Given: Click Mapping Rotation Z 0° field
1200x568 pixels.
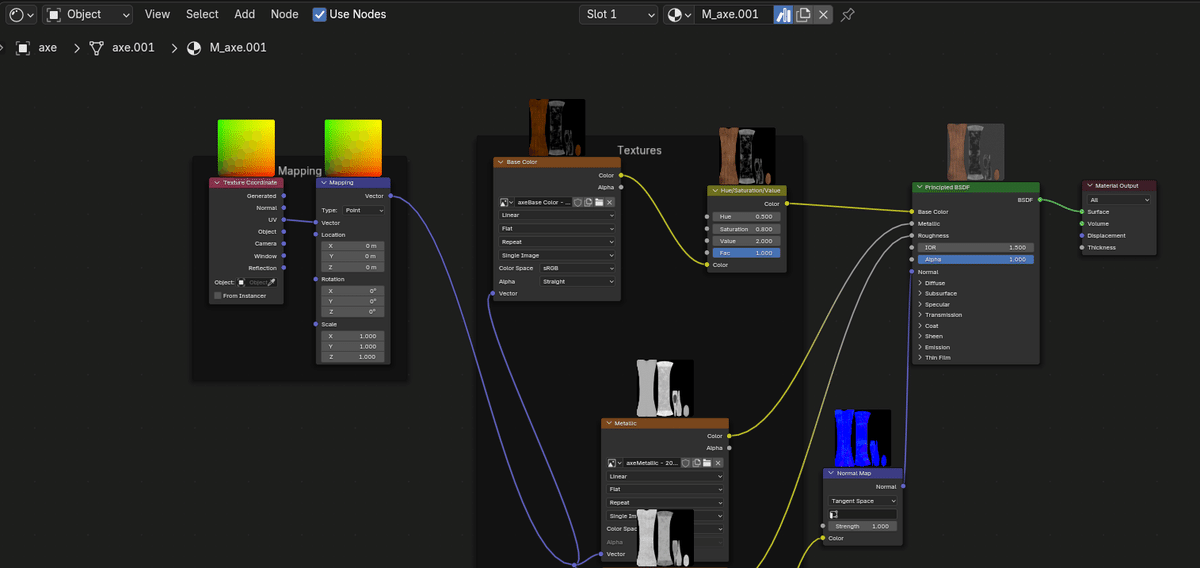Looking at the screenshot, I should pos(354,311).
